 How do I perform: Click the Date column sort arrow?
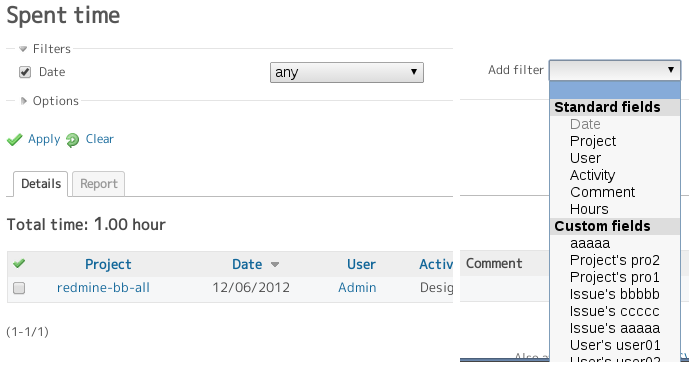click(275, 264)
